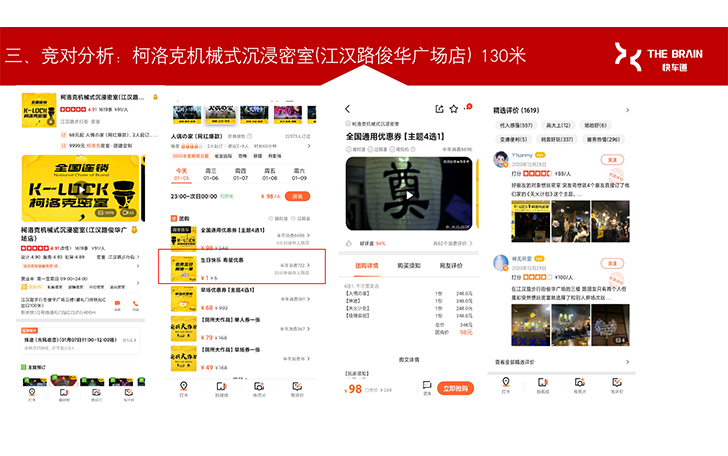728x456 pixels.
Task: Open the 全国通用优惠券 deal thumbnail in group-buy list
Action: click(184, 238)
